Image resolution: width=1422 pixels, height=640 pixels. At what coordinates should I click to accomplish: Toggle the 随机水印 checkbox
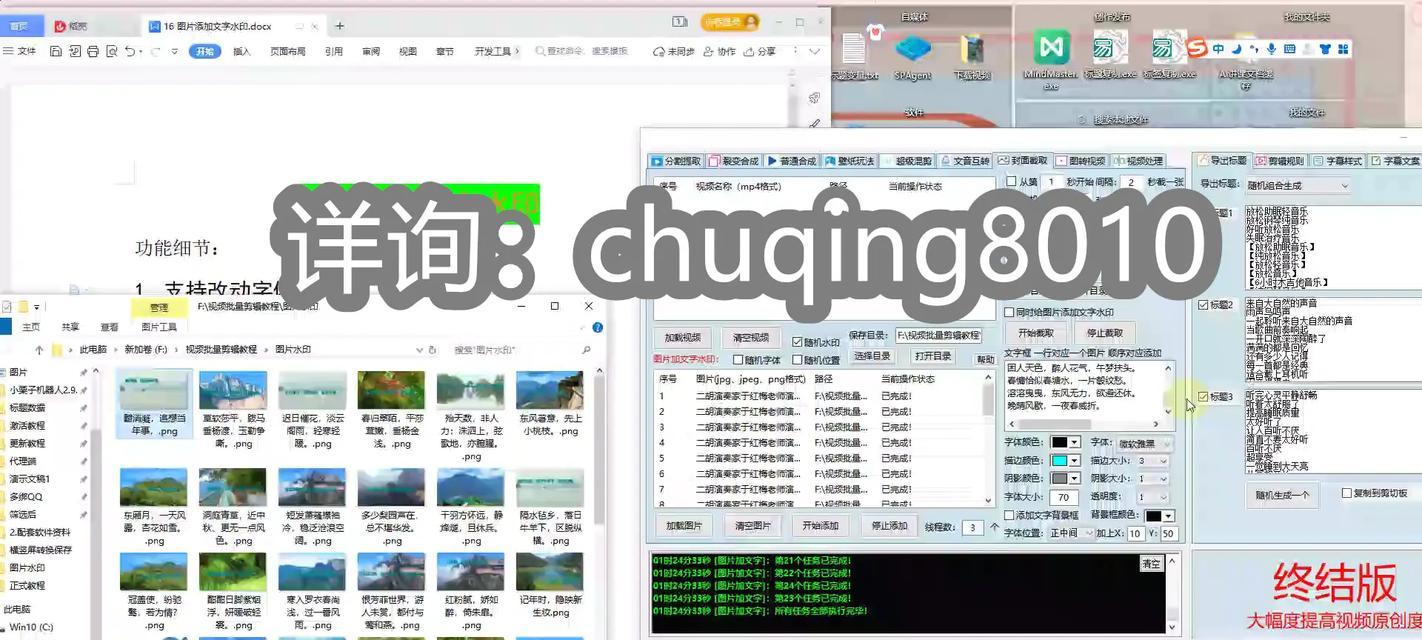coord(798,341)
